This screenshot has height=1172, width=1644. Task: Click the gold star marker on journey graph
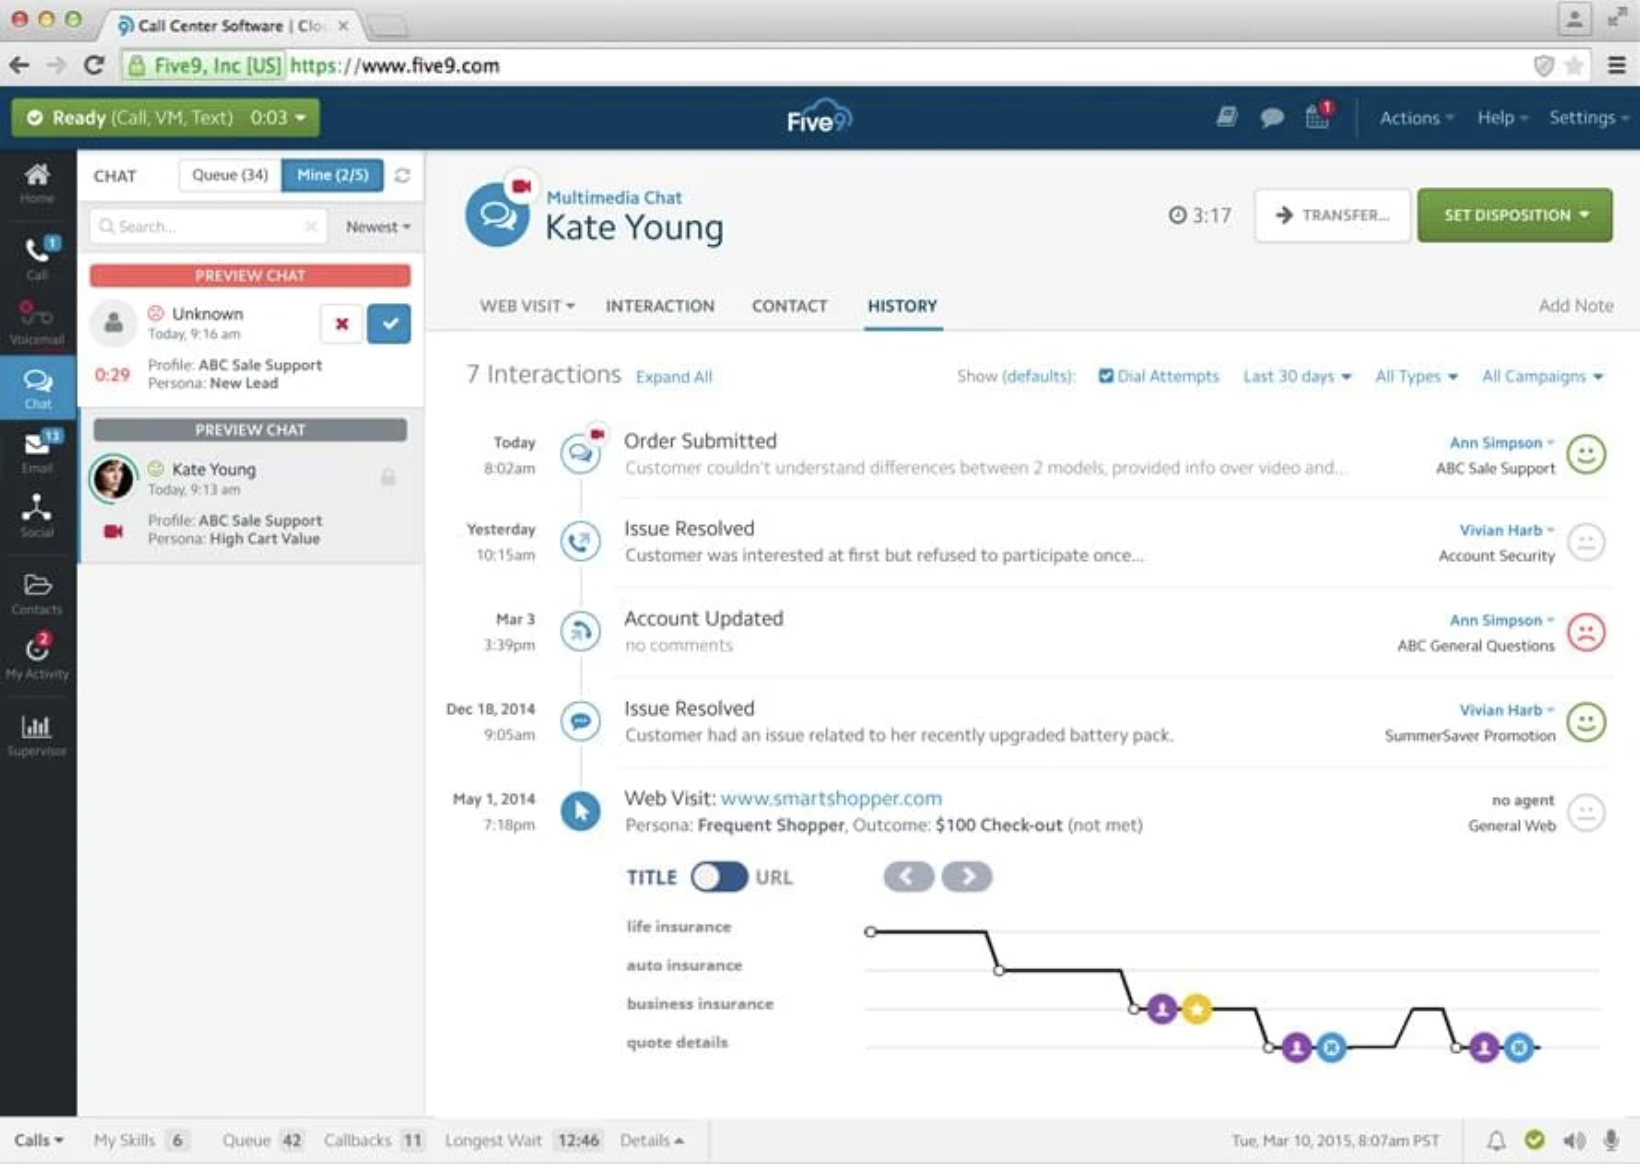point(1196,1011)
